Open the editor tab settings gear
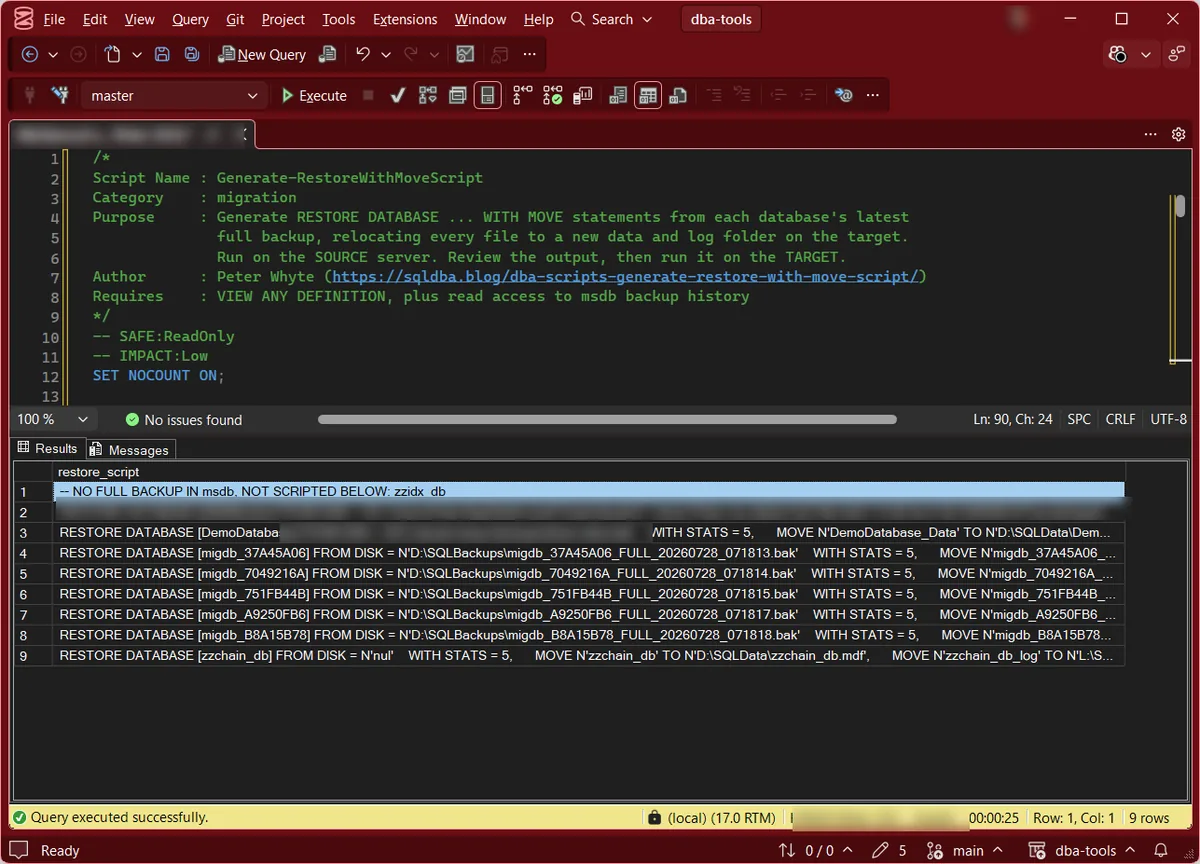Screen dimensions: 1200x864 tap(1178, 134)
